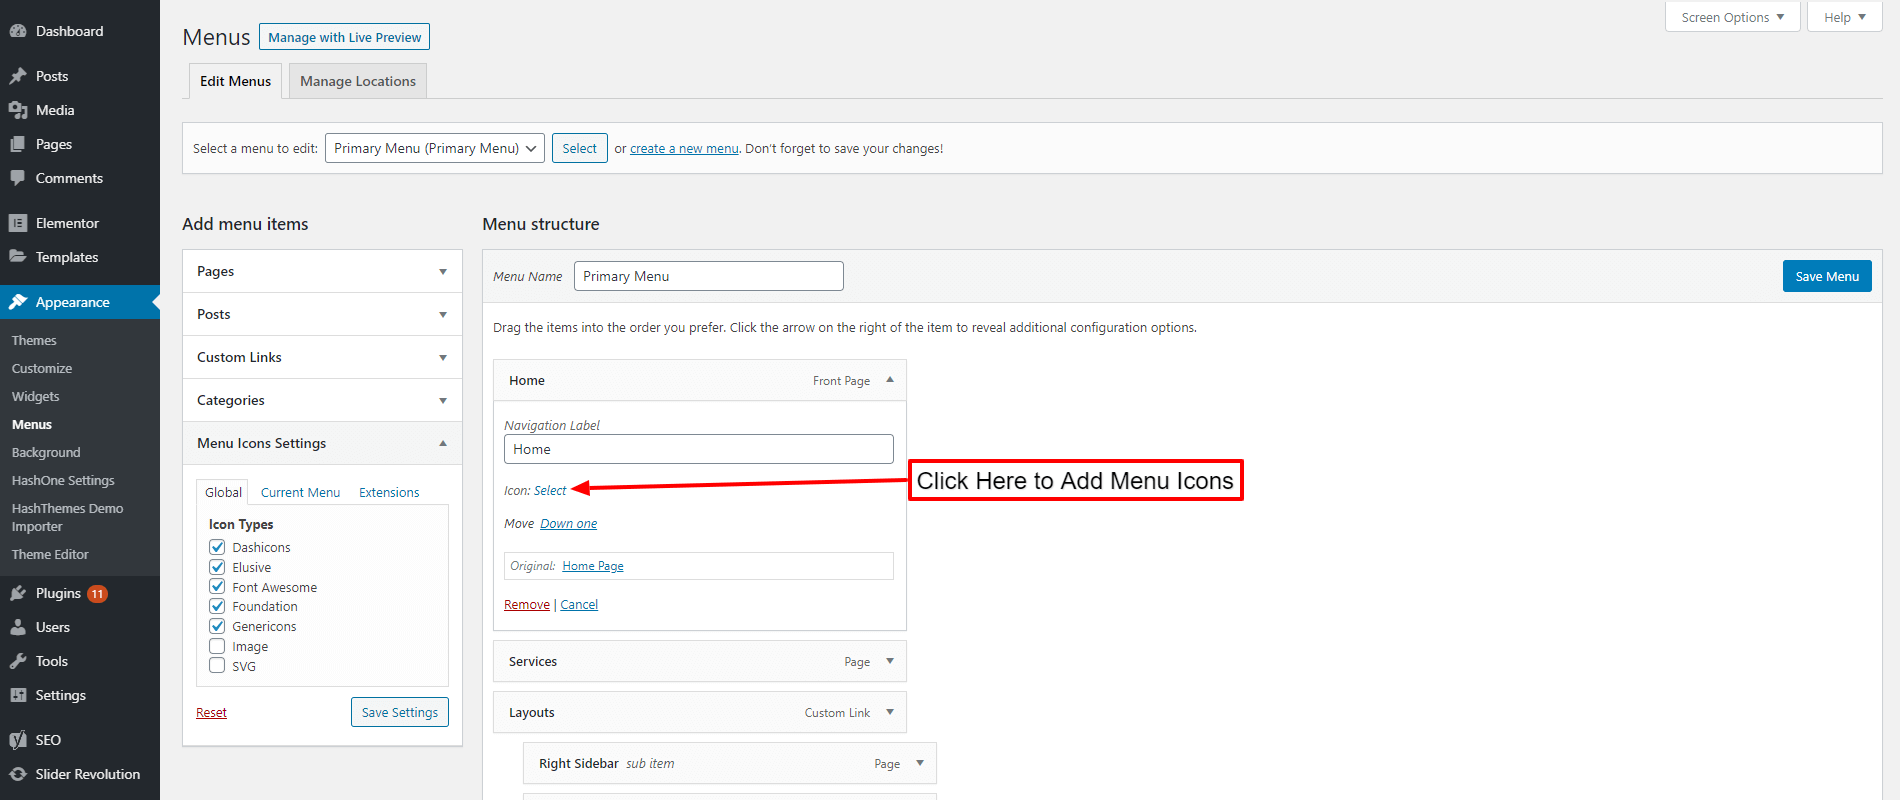Screen dimensions: 1900x800
Task: Collapse the Home menu item
Action: pos(890,380)
